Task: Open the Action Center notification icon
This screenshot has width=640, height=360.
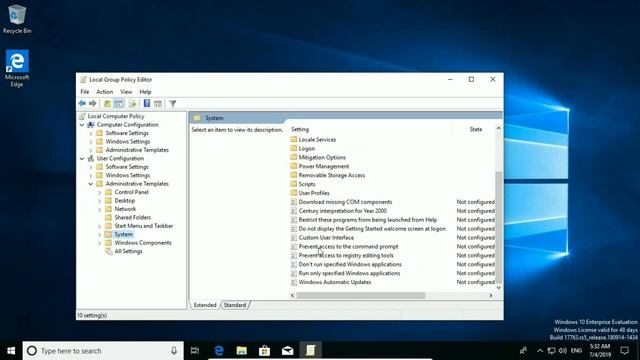Action: point(624,351)
